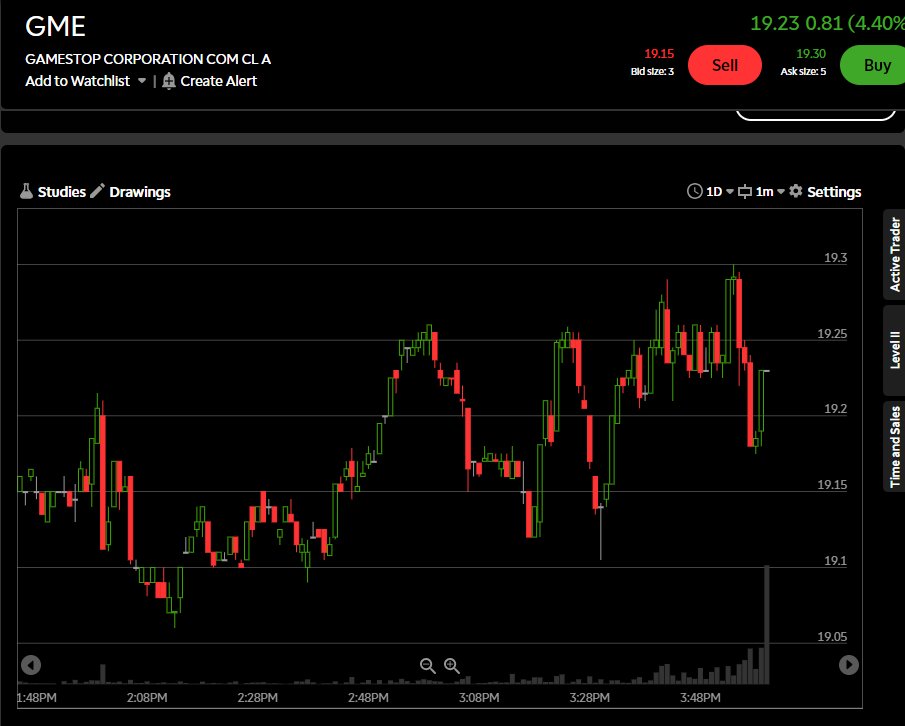Click the 19.25 price axis label
This screenshot has height=726, width=905.
pyautogui.click(x=832, y=334)
